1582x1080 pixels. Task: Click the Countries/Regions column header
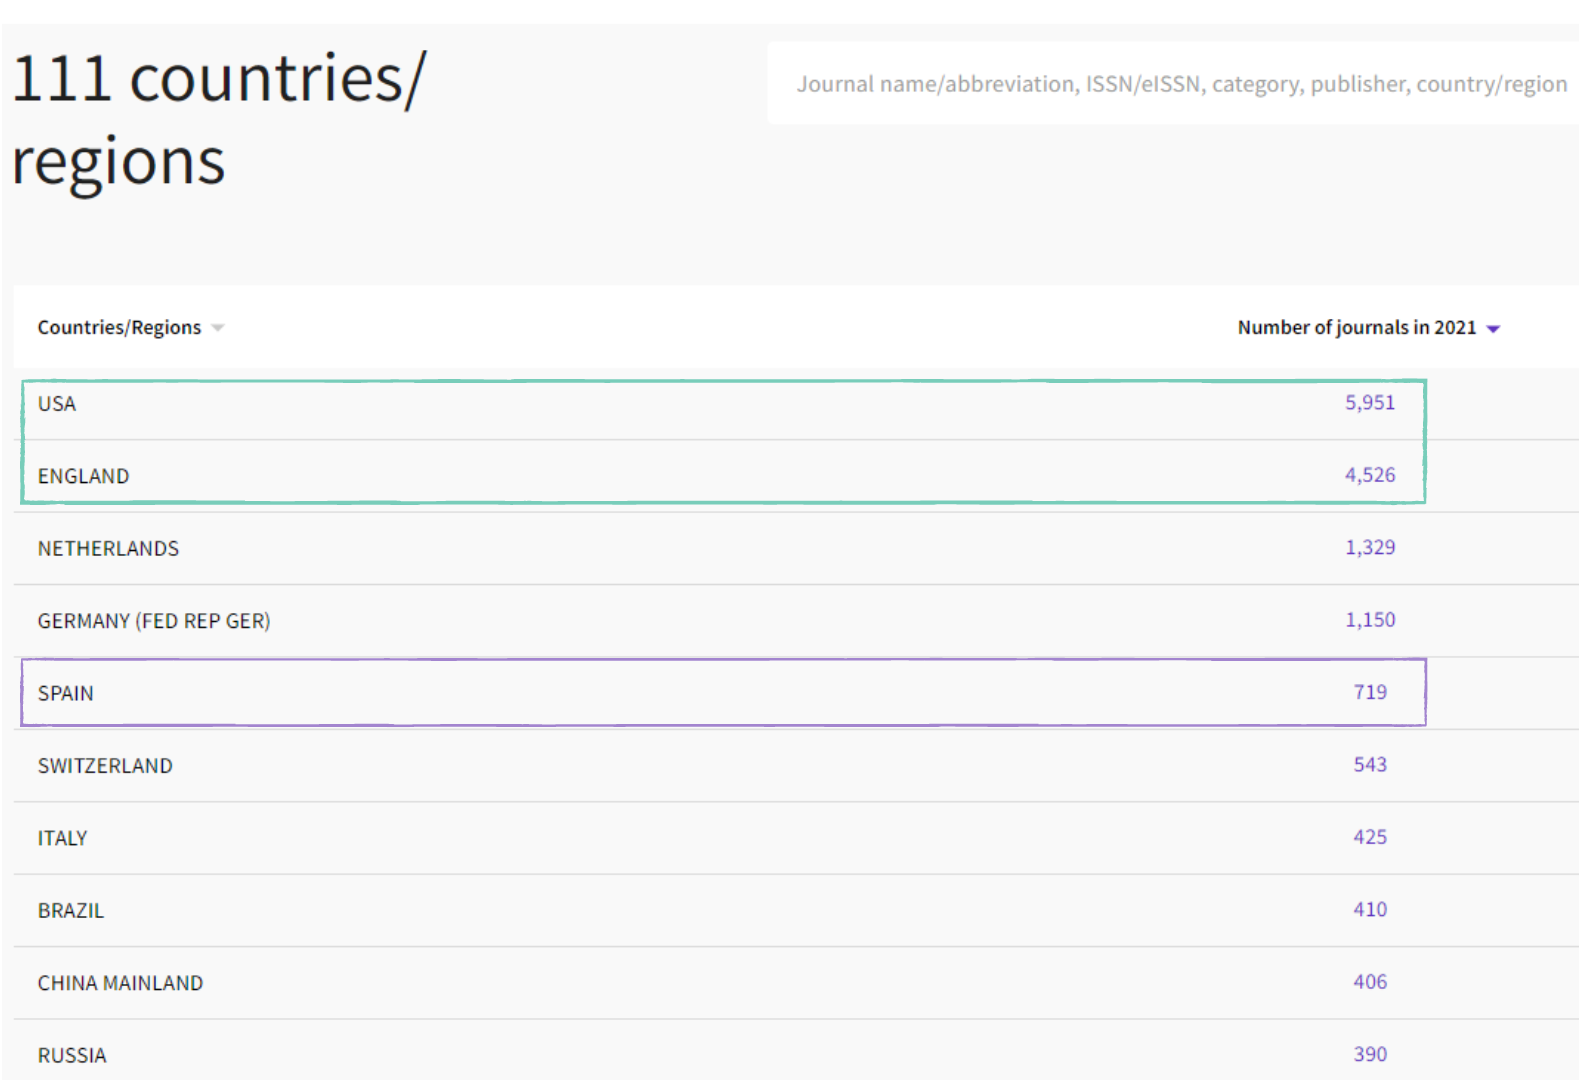119,327
